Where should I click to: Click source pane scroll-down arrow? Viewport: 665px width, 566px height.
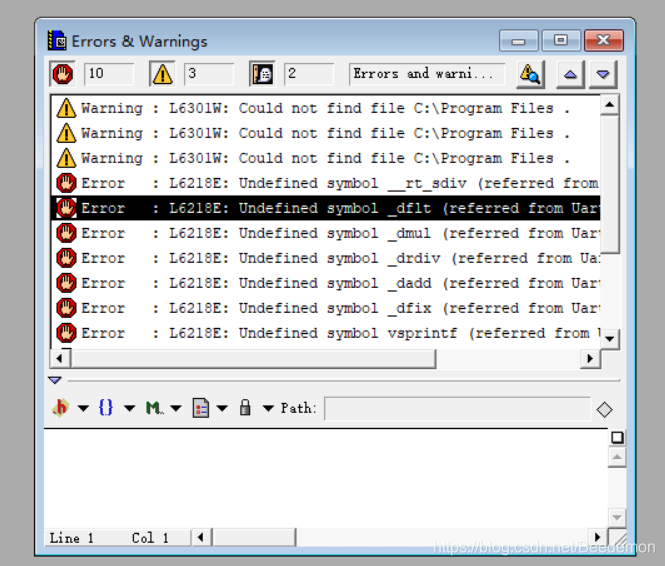[x=617, y=518]
